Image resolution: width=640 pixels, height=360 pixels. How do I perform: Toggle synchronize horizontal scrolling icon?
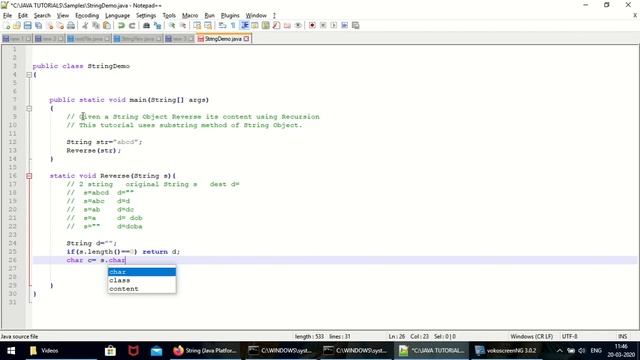tap(208, 25)
